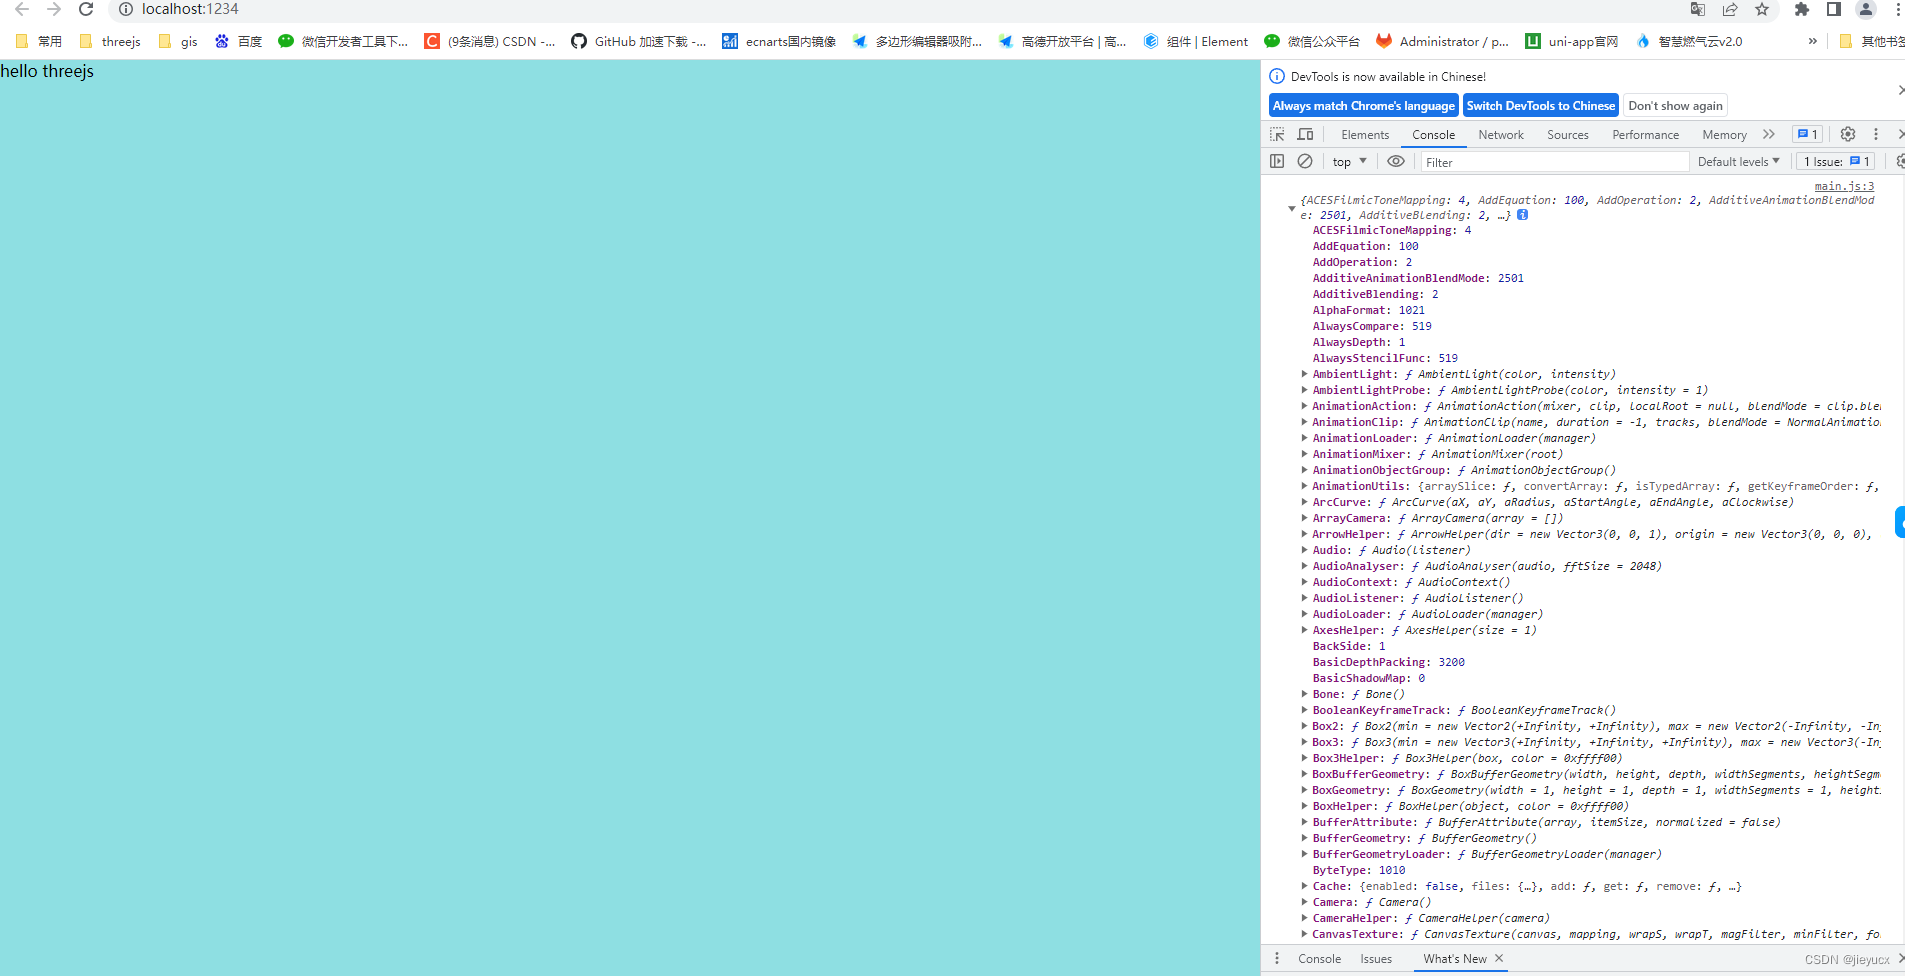Viewport: 1905px width, 976px height.
Task: Bookmark this page with the star
Action: point(1762,9)
